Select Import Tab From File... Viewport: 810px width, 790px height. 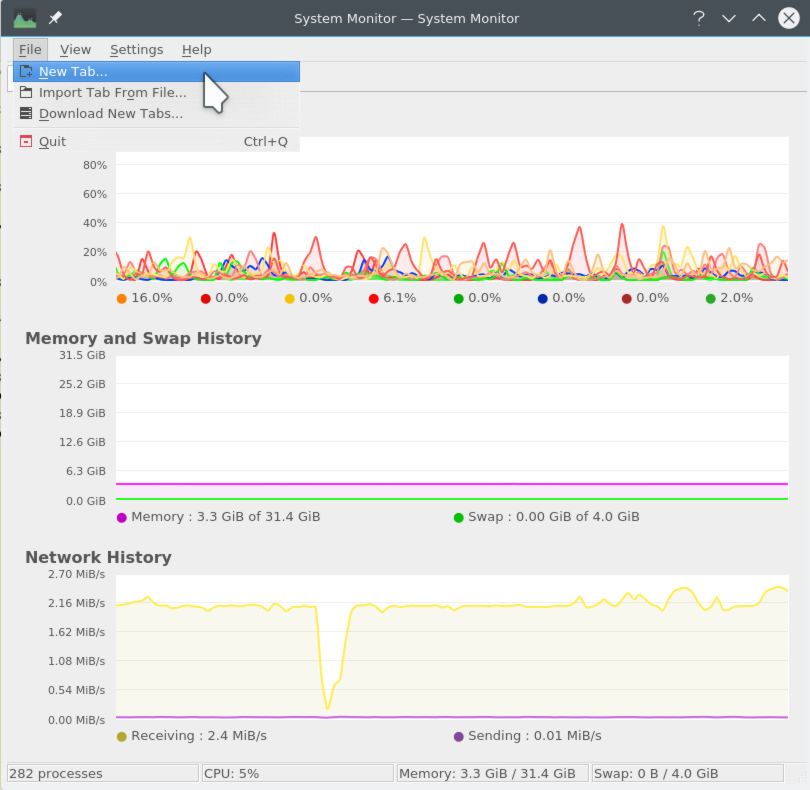click(157, 92)
